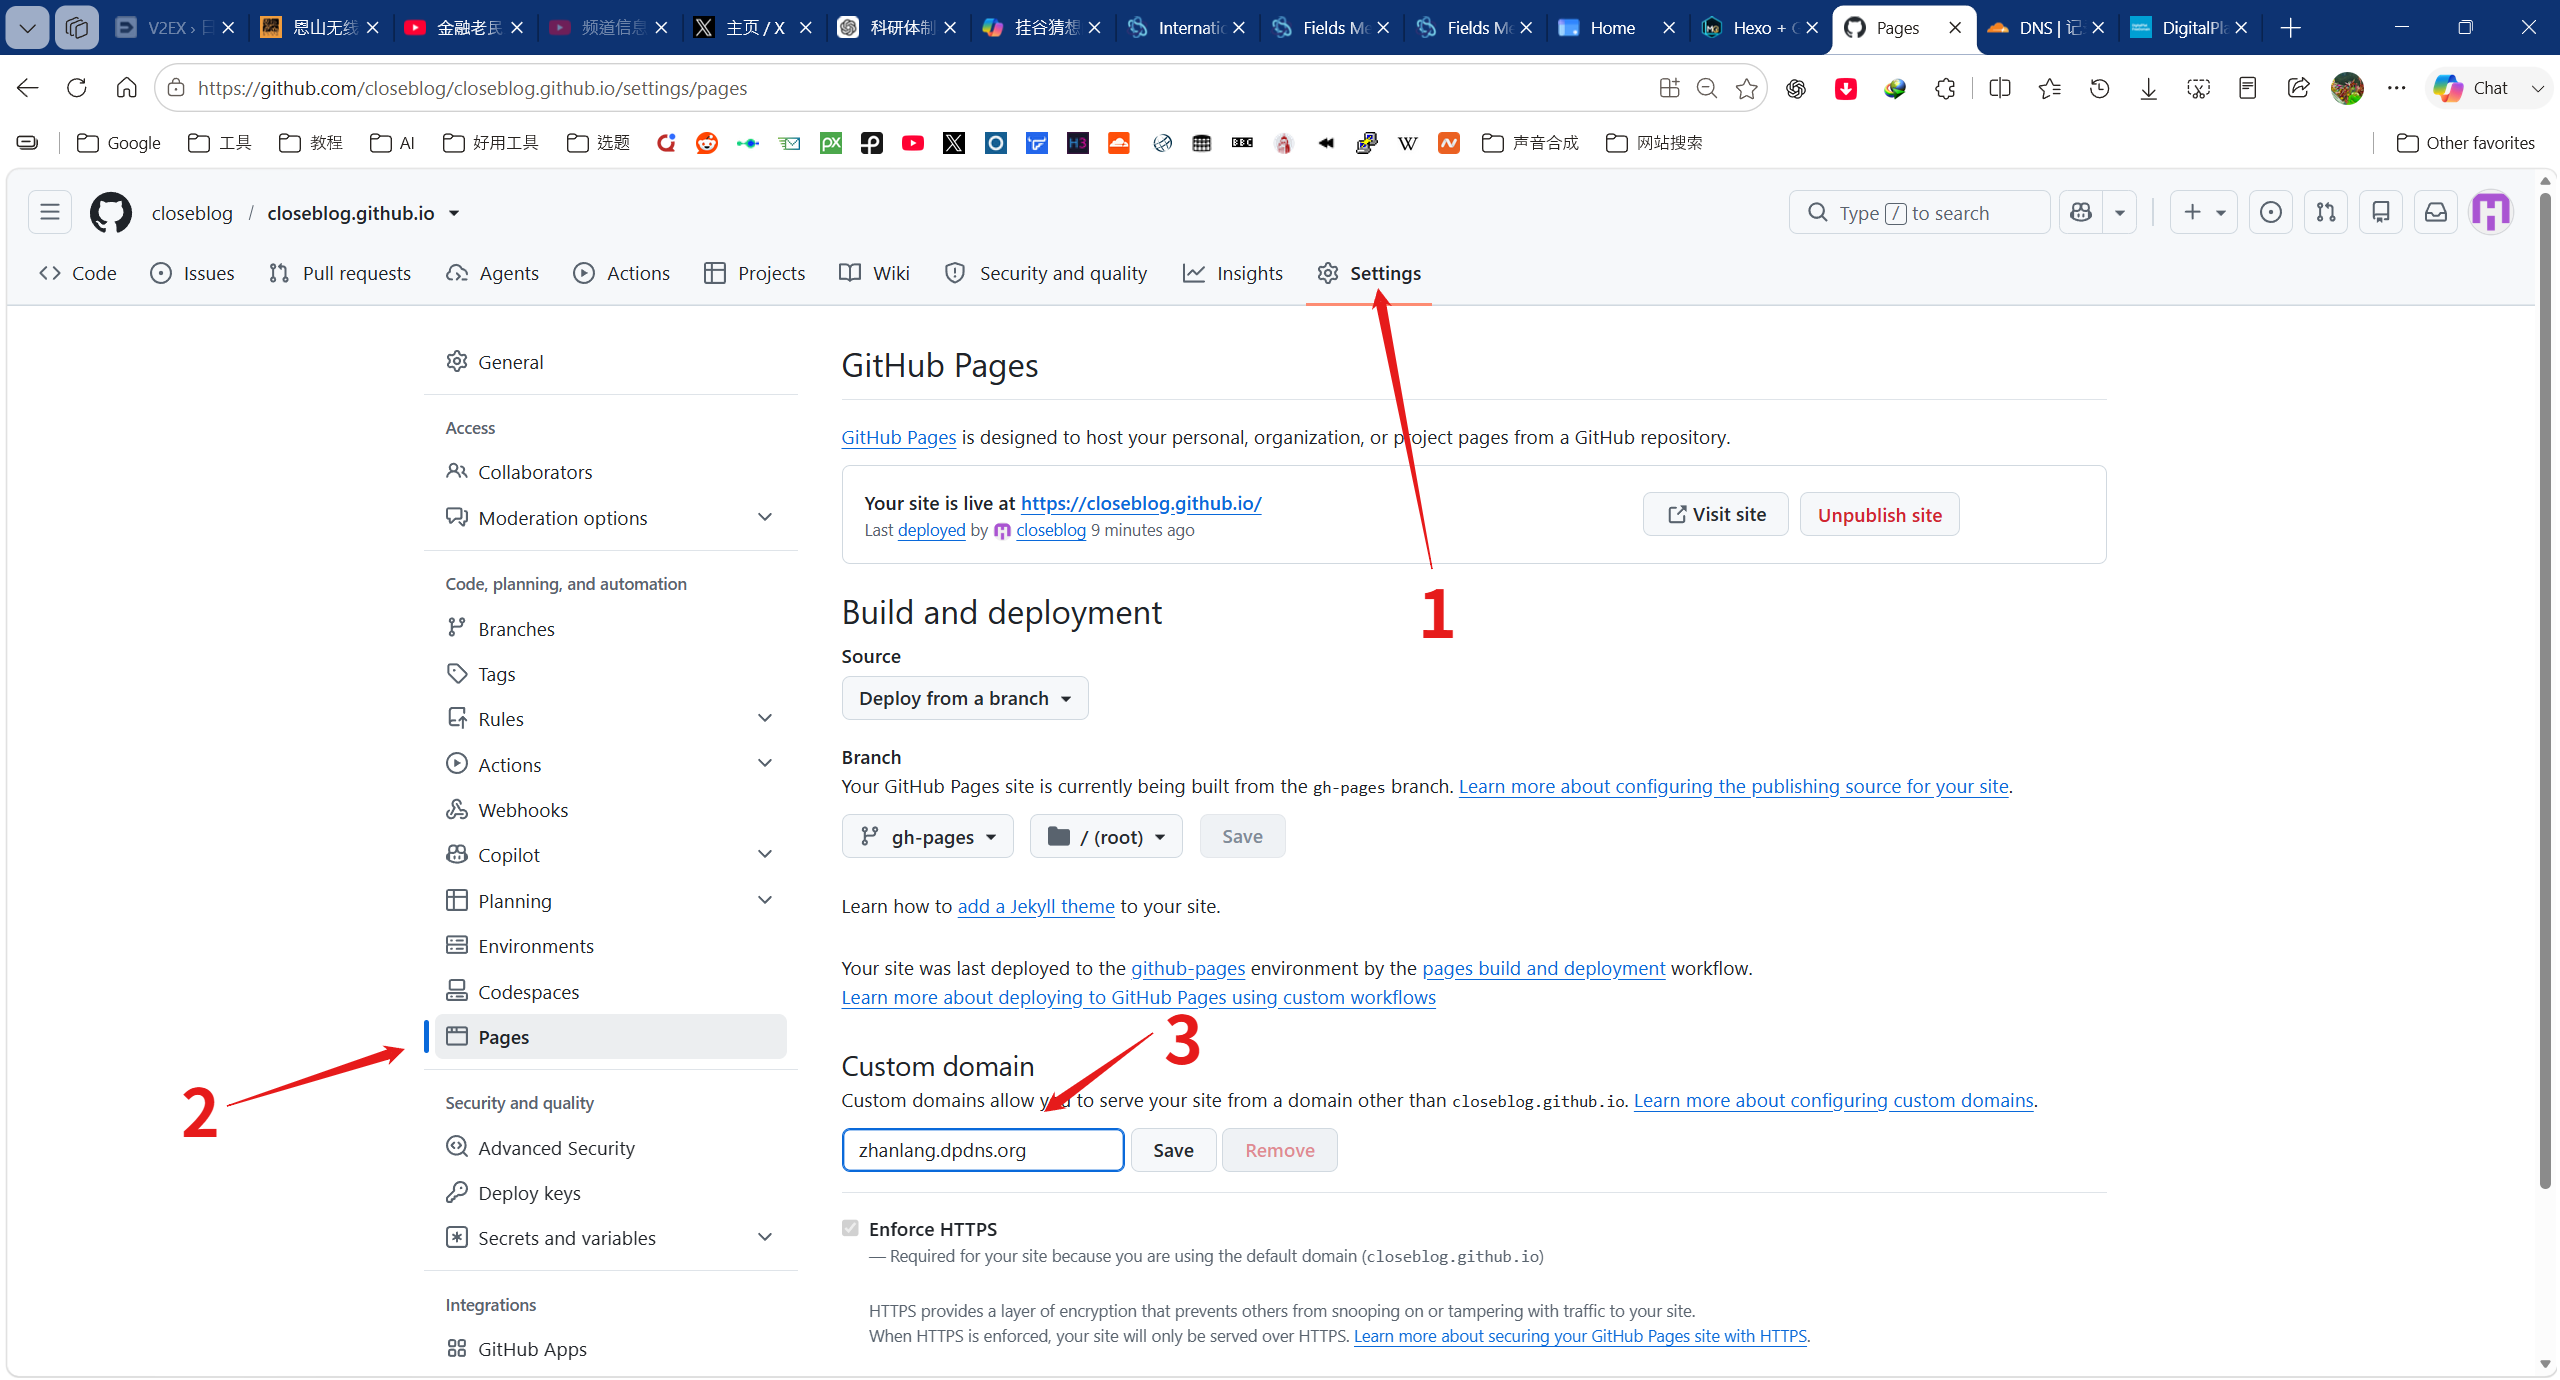Expand the Copilot sidebar section

click(x=765, y=854)
